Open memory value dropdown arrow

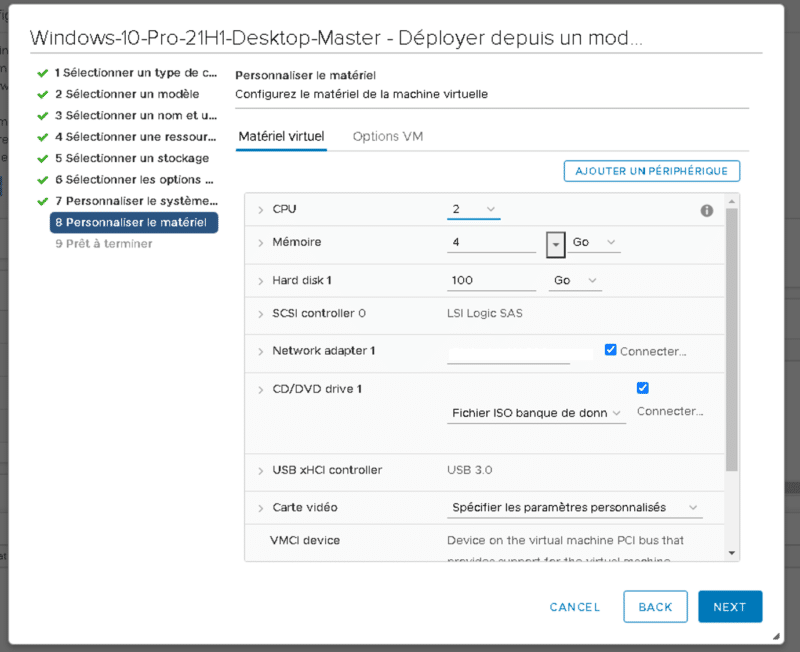pyautogui.click(x=556, y=243)
